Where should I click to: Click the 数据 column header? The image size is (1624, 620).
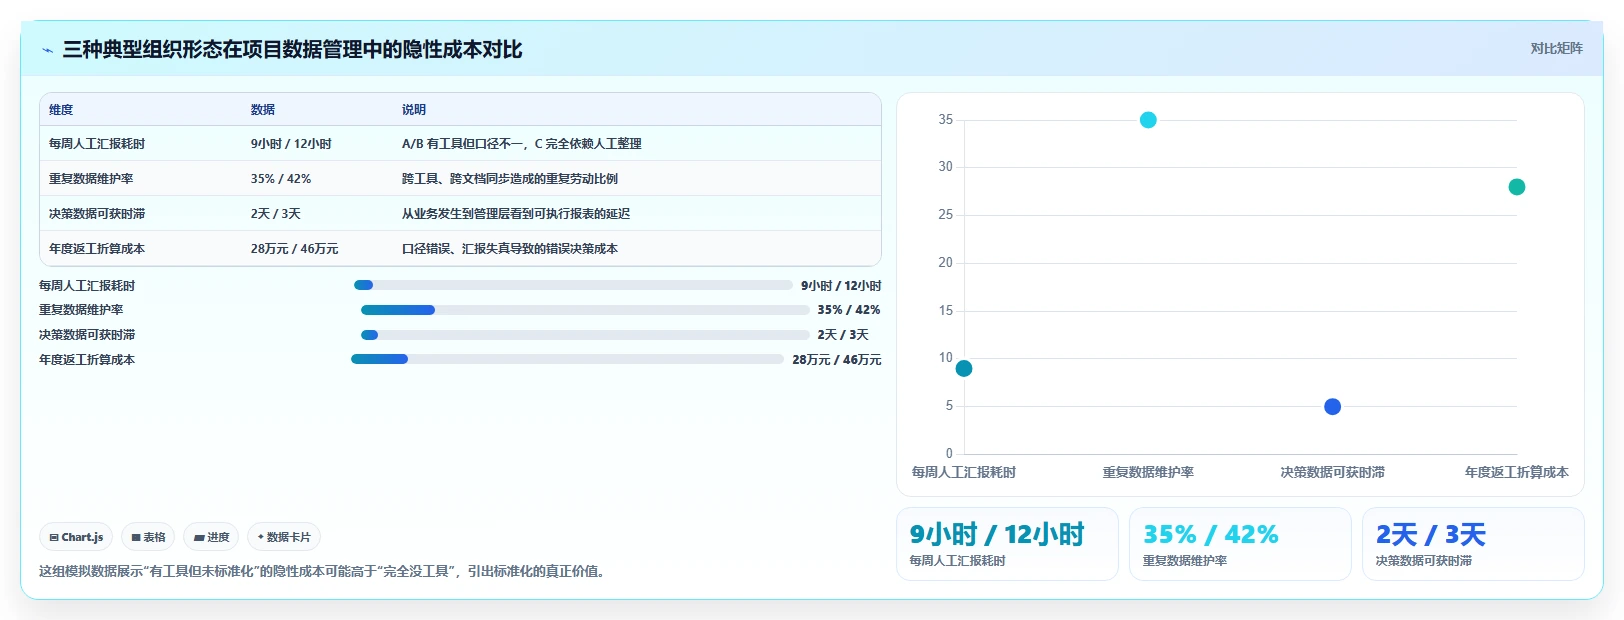point(263,110)
